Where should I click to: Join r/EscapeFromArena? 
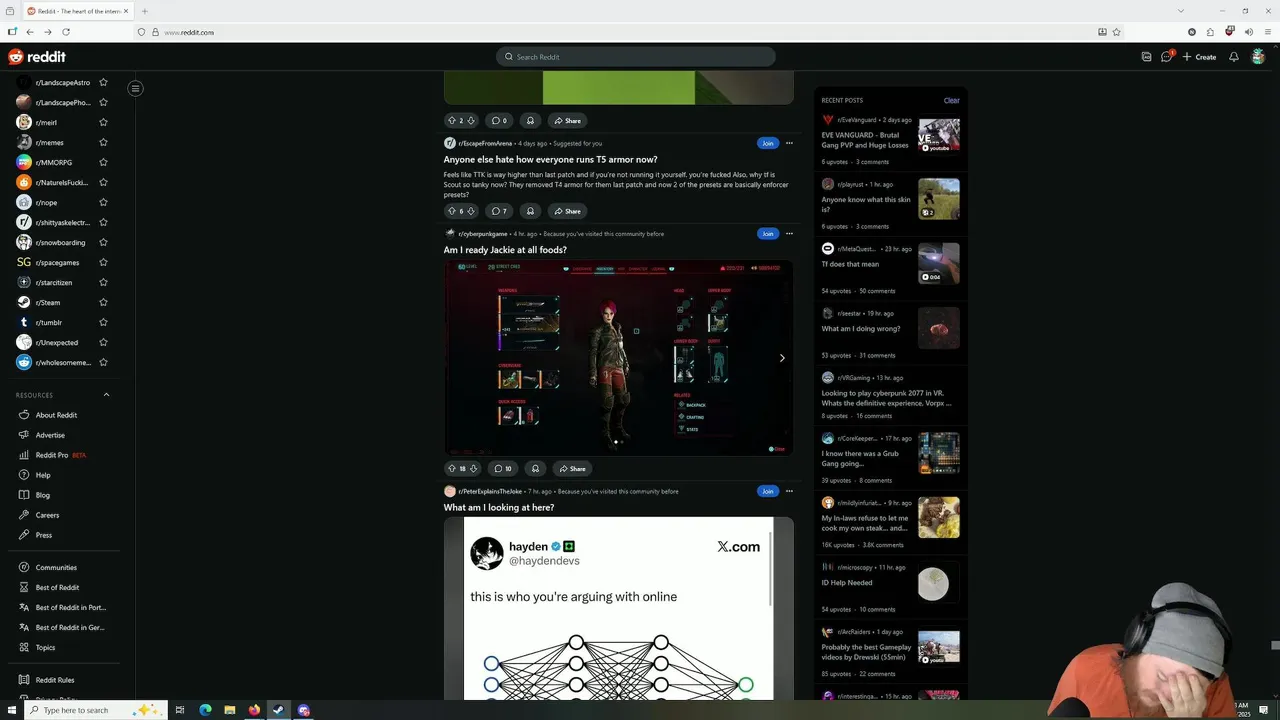(767, 143)
